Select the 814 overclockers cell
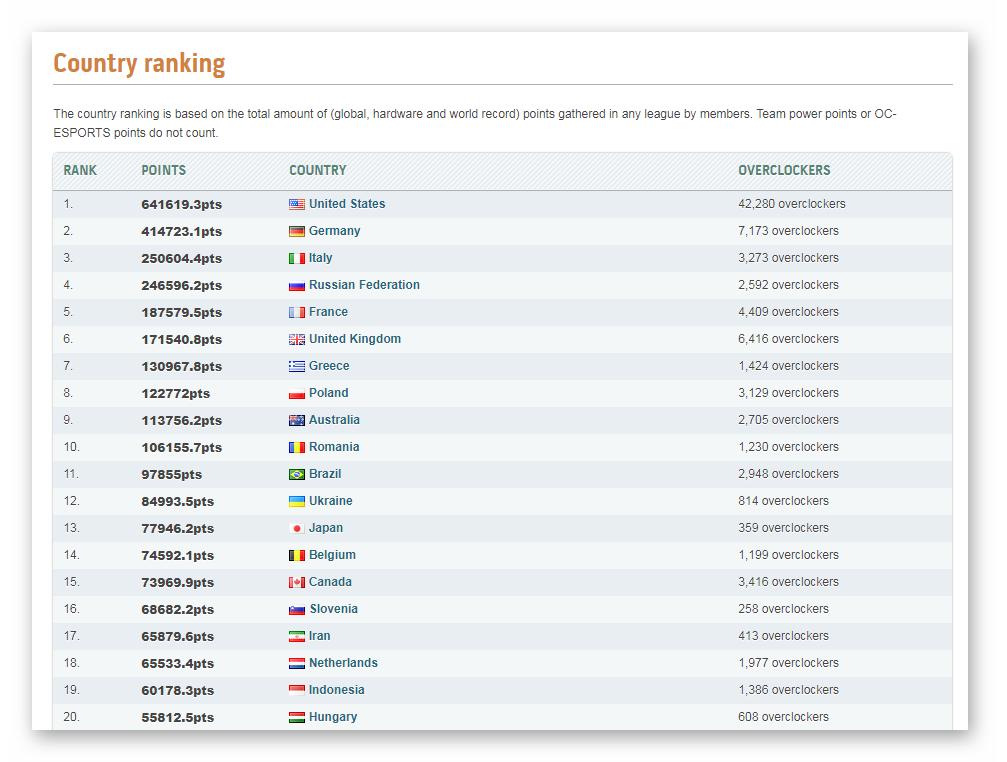 tap(784, 500)
